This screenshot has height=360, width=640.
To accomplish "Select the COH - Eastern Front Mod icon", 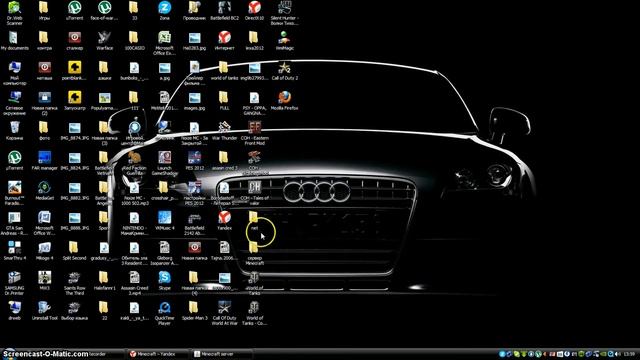I will pyautogui.click(x=254, y=133).
